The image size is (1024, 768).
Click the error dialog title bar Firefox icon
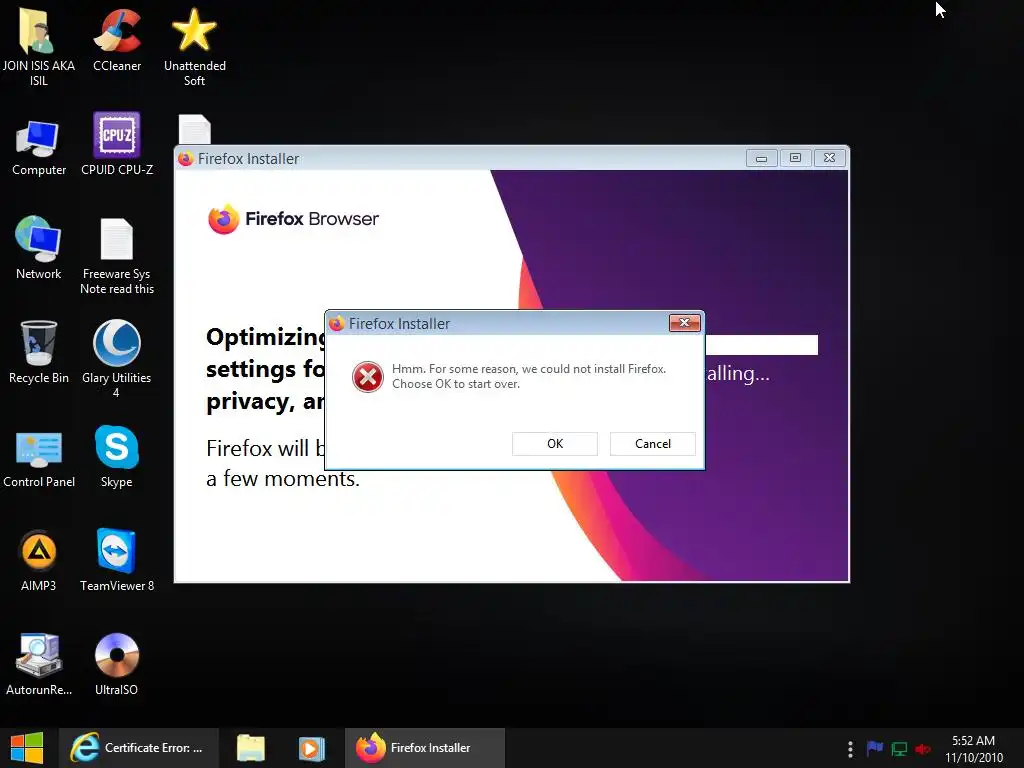click(x=337, y=323)
